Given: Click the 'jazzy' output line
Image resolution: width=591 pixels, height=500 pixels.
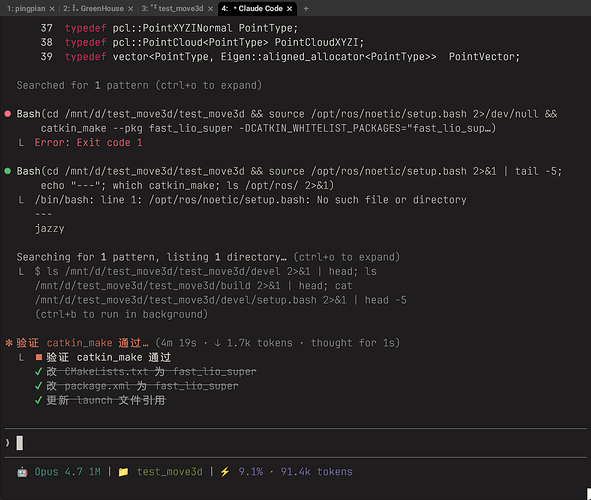Looking at the screenshot, I should point(49,229).
